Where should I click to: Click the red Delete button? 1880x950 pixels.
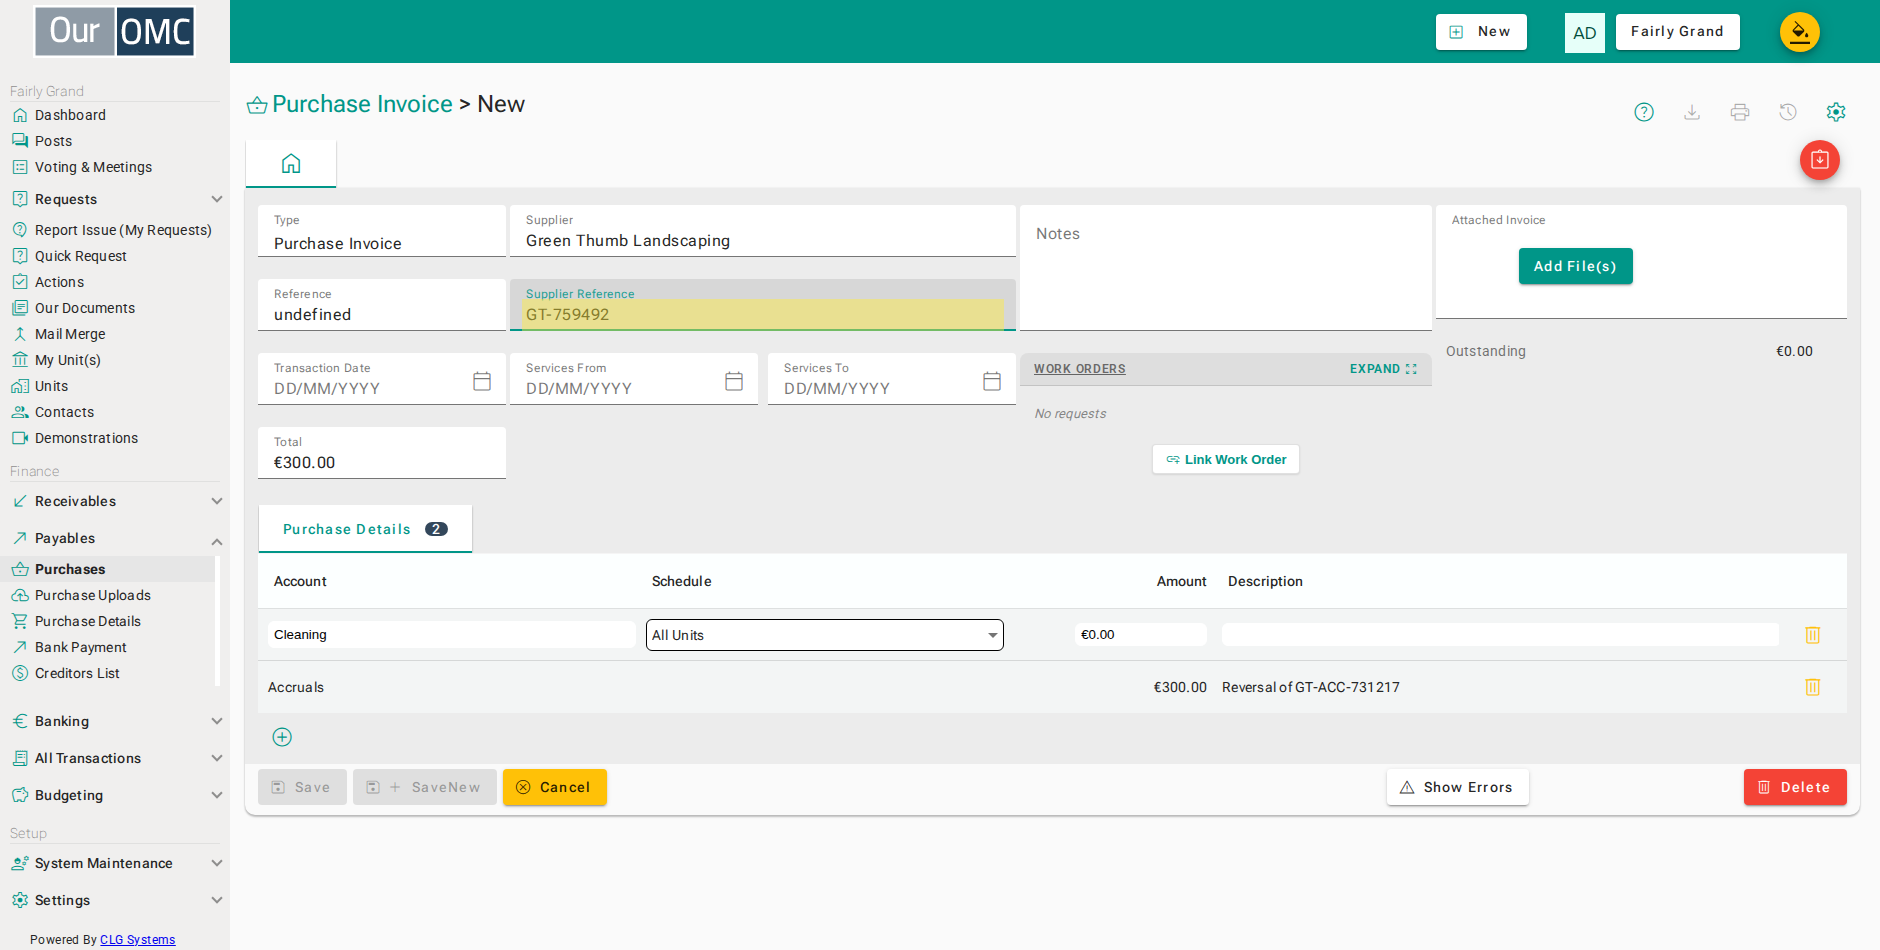[1795, 787]
